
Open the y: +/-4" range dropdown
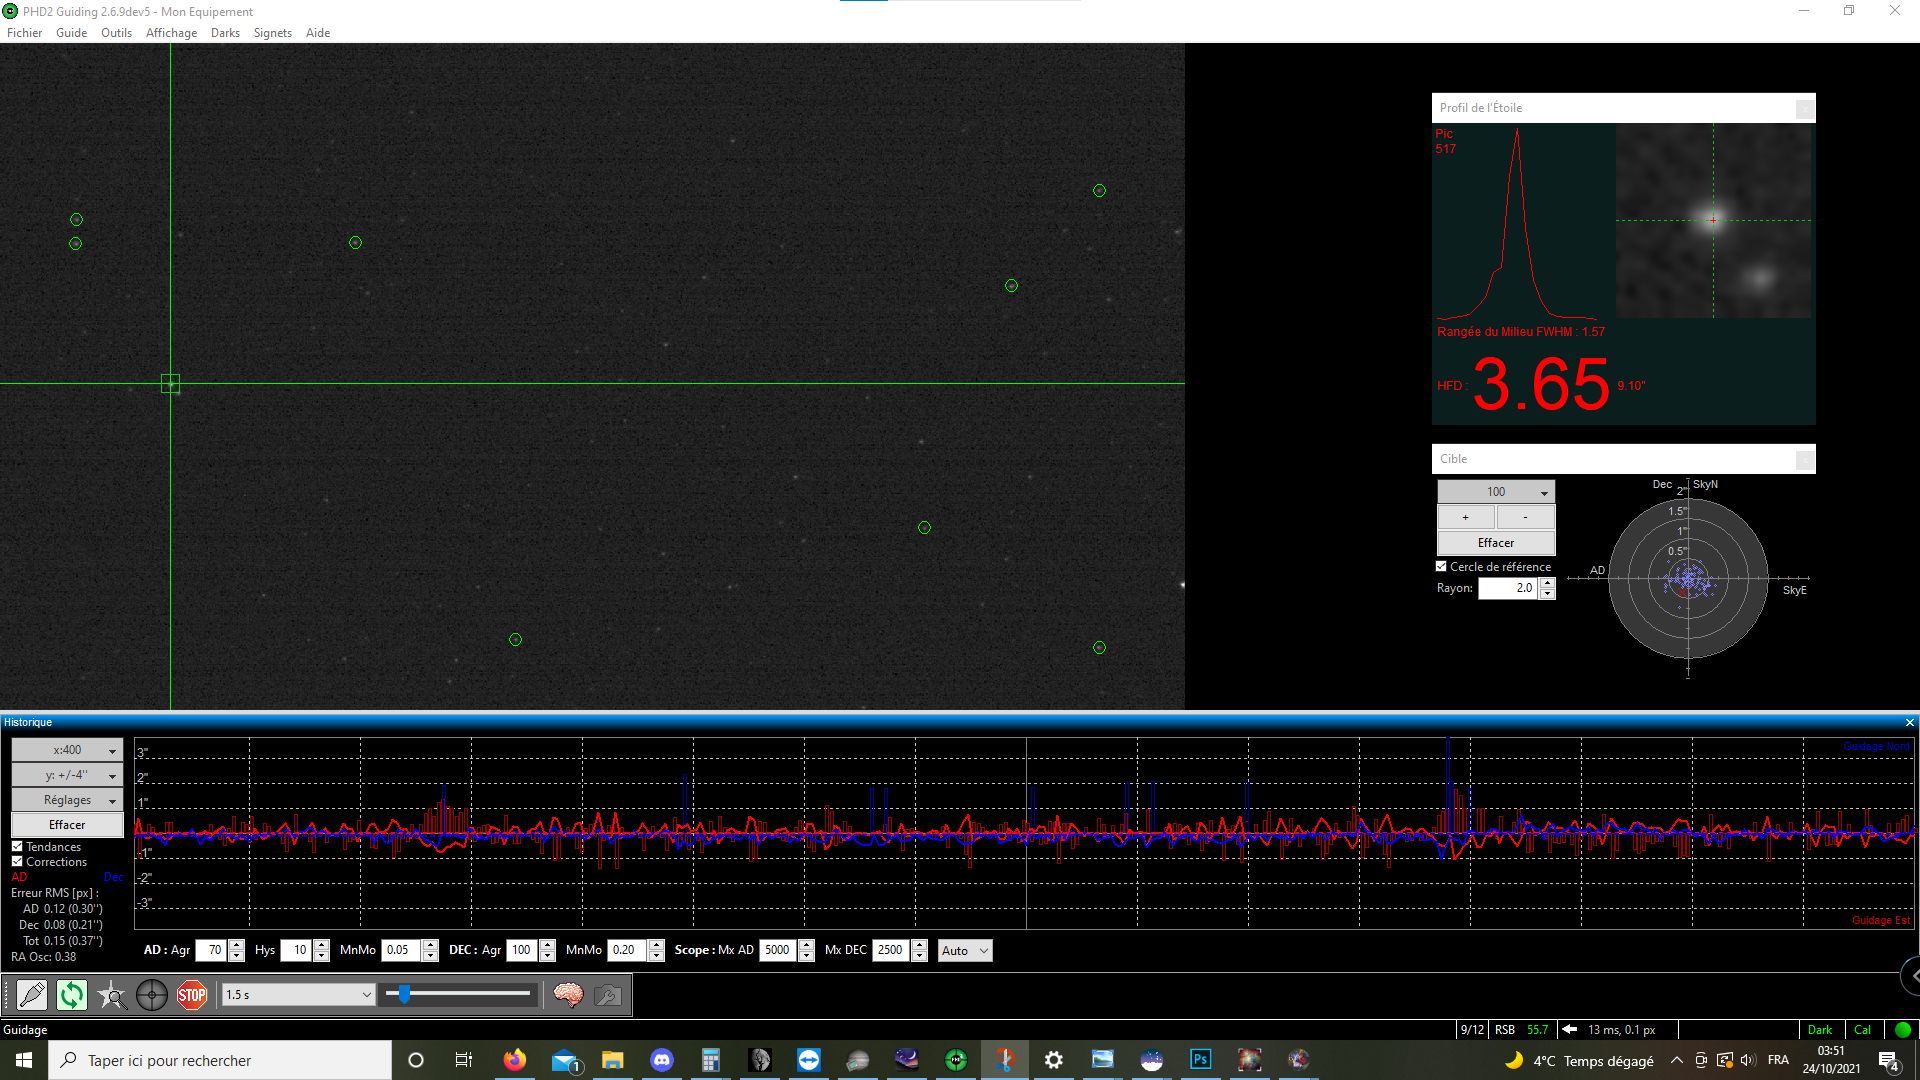point(67,775)
